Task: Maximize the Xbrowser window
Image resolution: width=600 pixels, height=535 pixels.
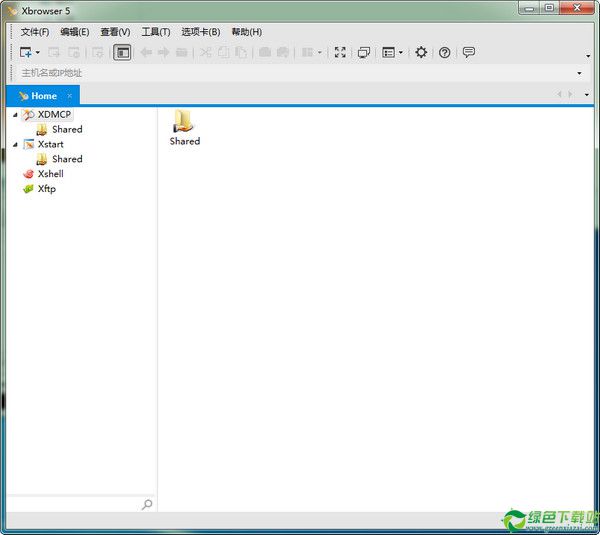Action: coord(549,8)
